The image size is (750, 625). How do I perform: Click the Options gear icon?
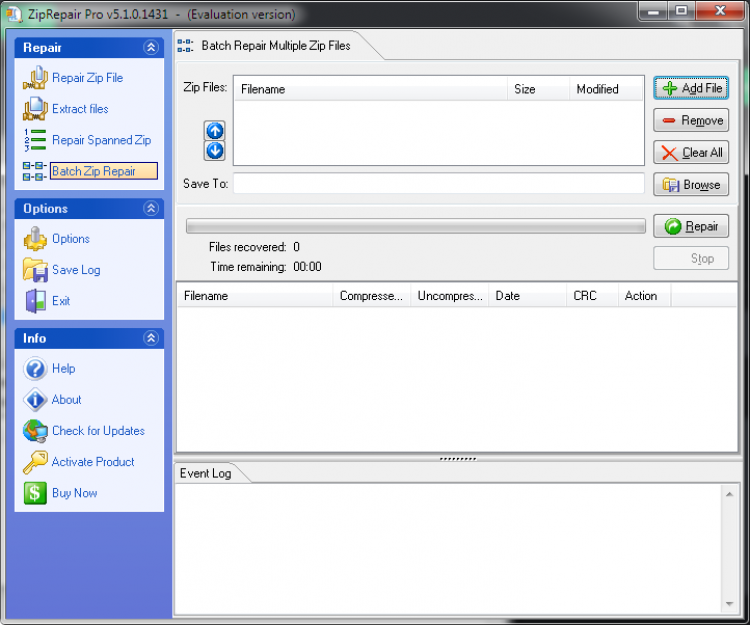[x=35, y=239]
